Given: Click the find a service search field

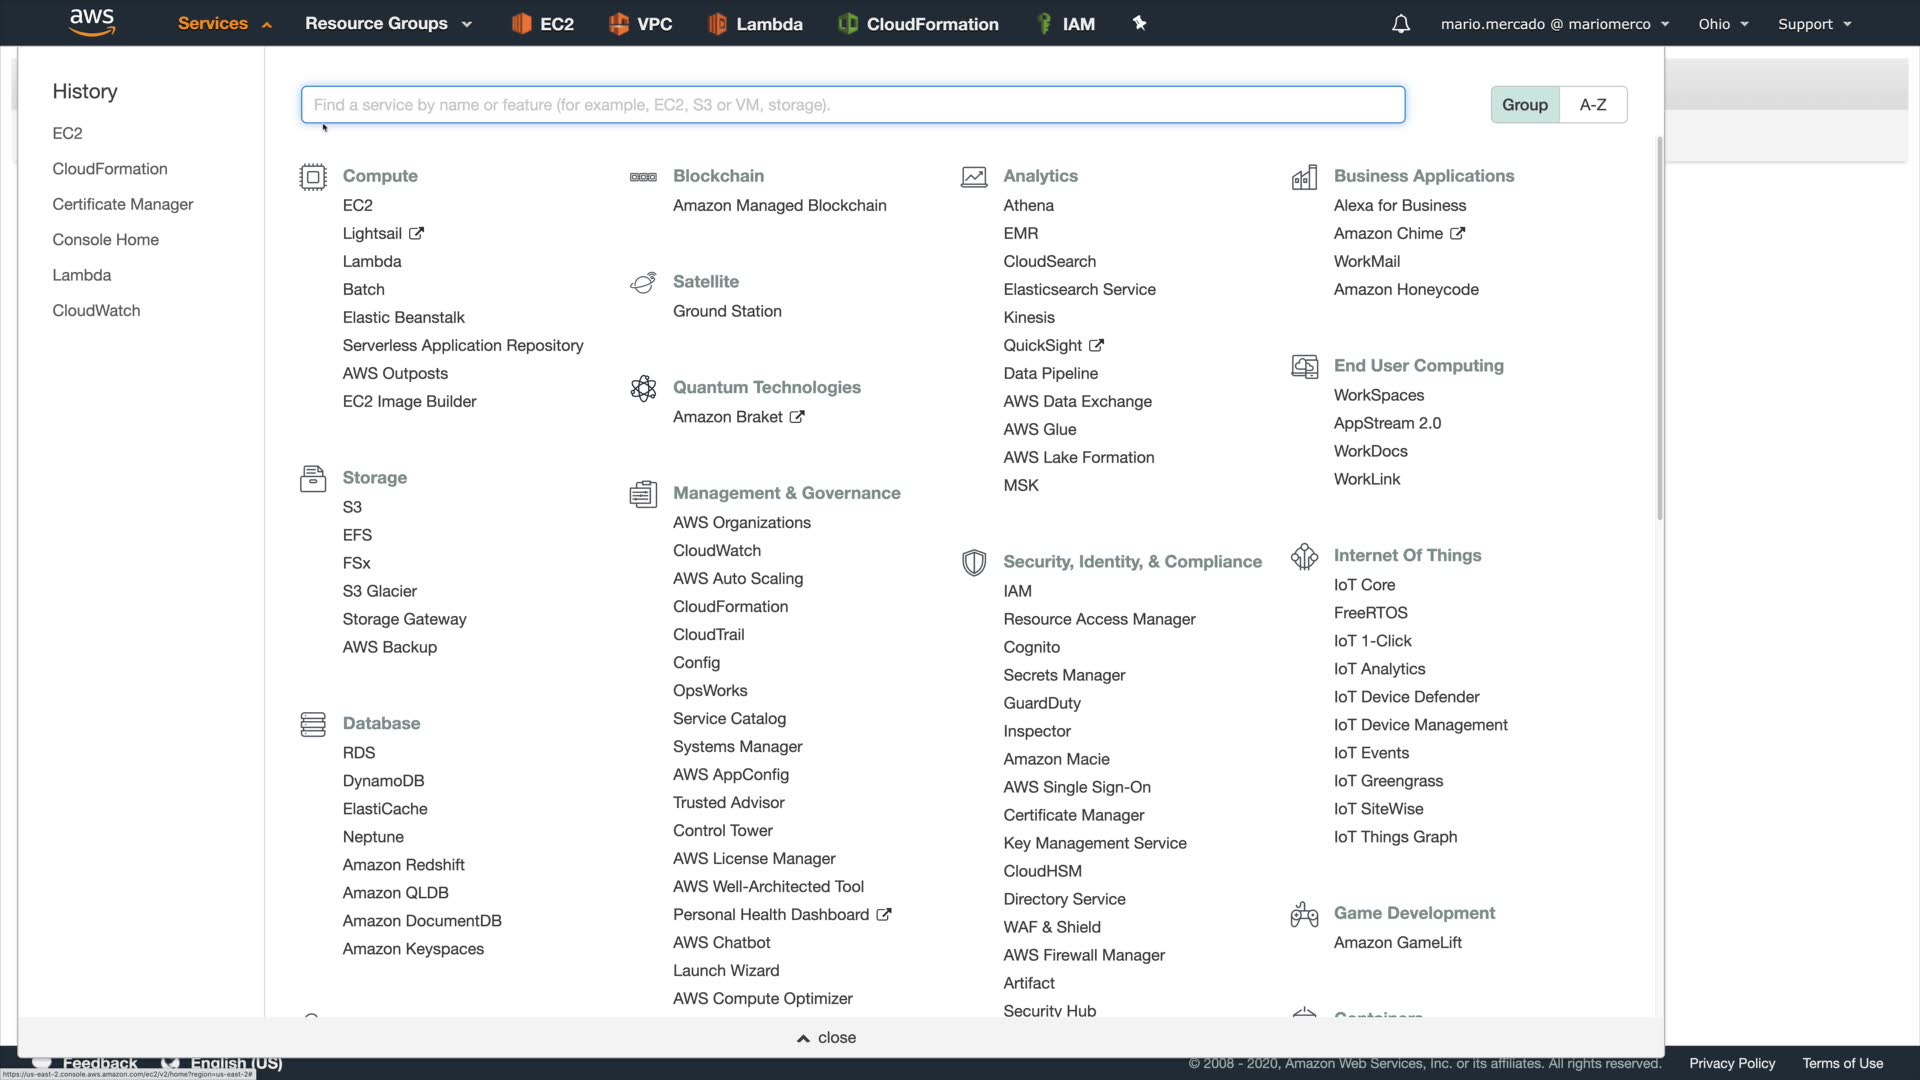Looking at the screenshot, I should pos(852,105).
